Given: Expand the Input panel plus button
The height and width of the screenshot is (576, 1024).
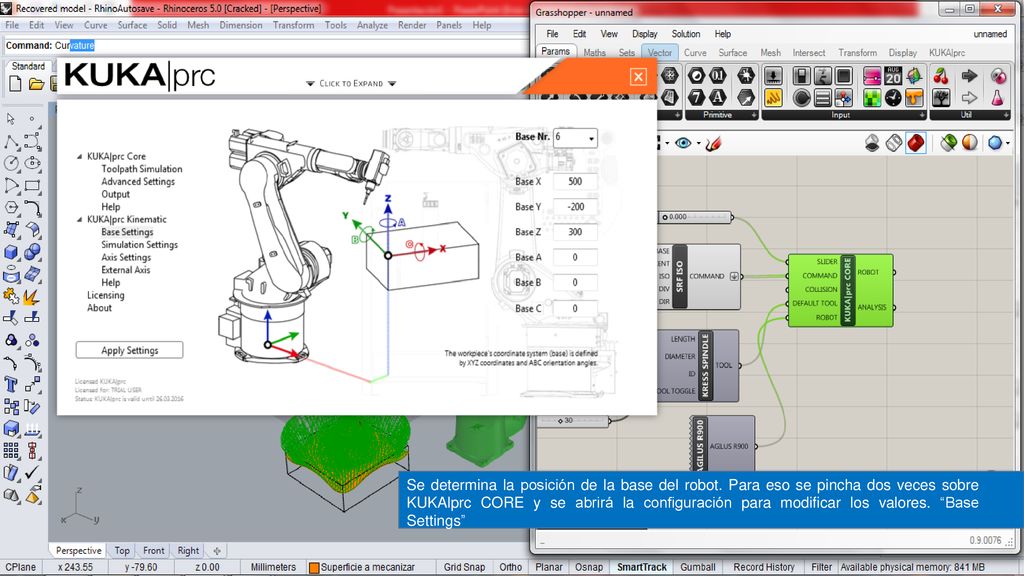Looking at the screenshot, I should (x=922, y=115).
